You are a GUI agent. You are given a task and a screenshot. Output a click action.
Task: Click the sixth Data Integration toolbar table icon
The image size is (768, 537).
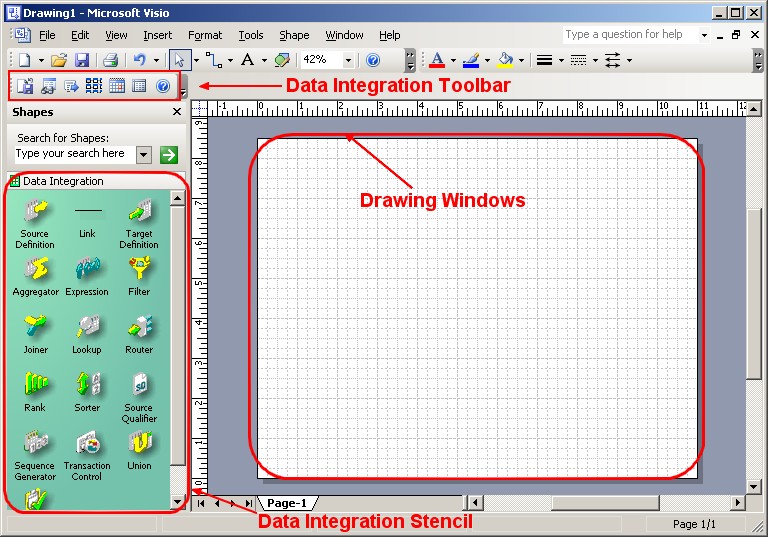139,86
